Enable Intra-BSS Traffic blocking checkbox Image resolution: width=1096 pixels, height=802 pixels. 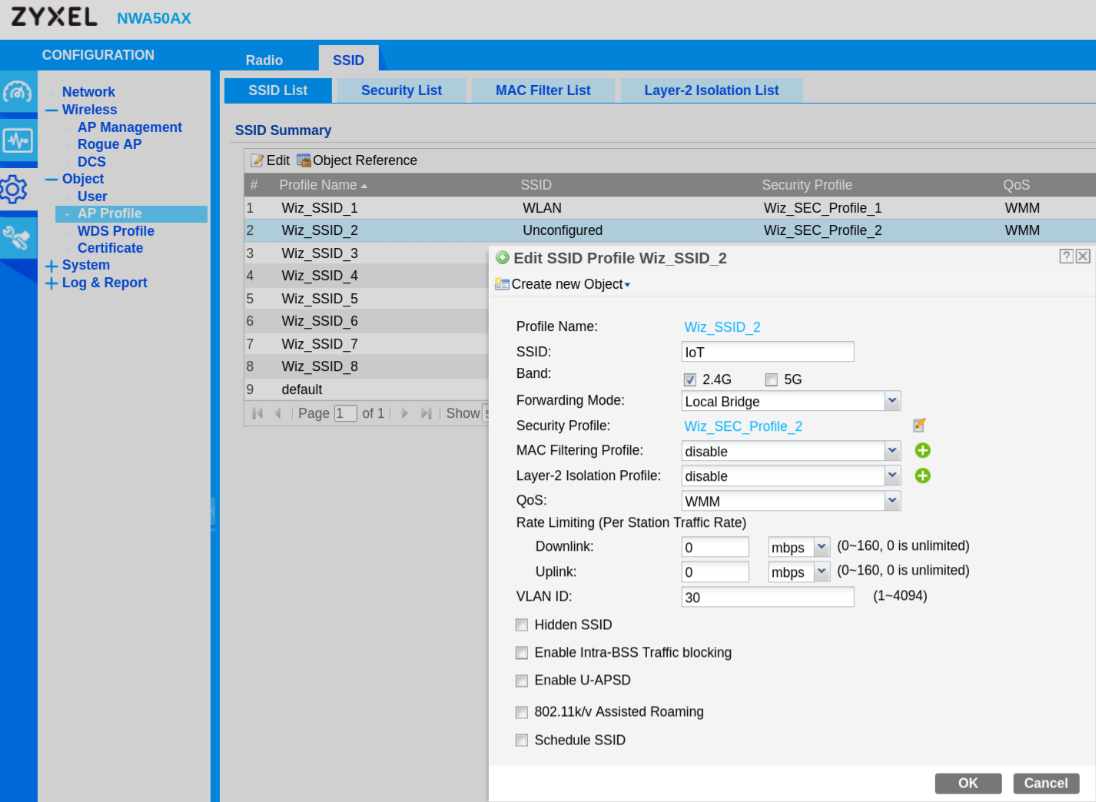pos(521,652)
